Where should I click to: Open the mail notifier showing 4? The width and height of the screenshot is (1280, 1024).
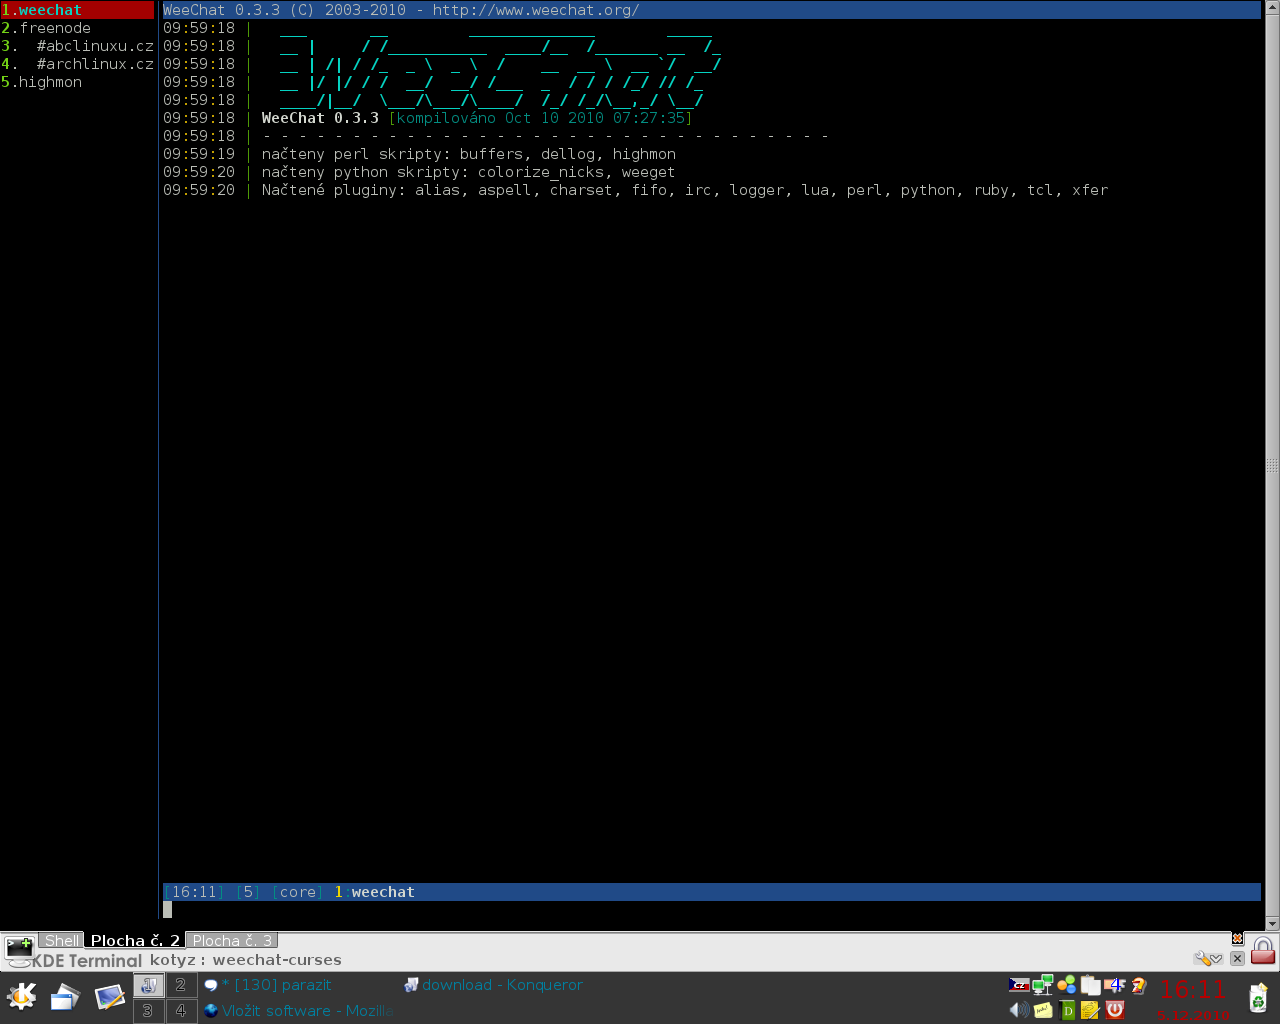coord(1114,985)
